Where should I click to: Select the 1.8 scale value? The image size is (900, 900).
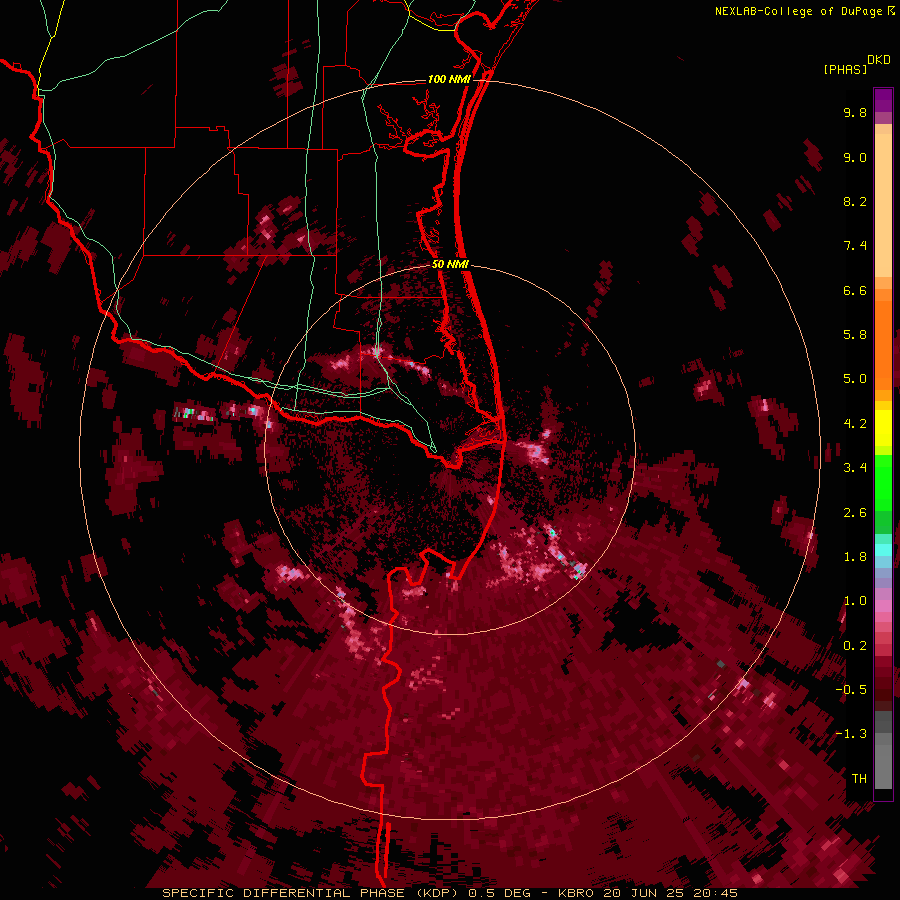point(855,557)
